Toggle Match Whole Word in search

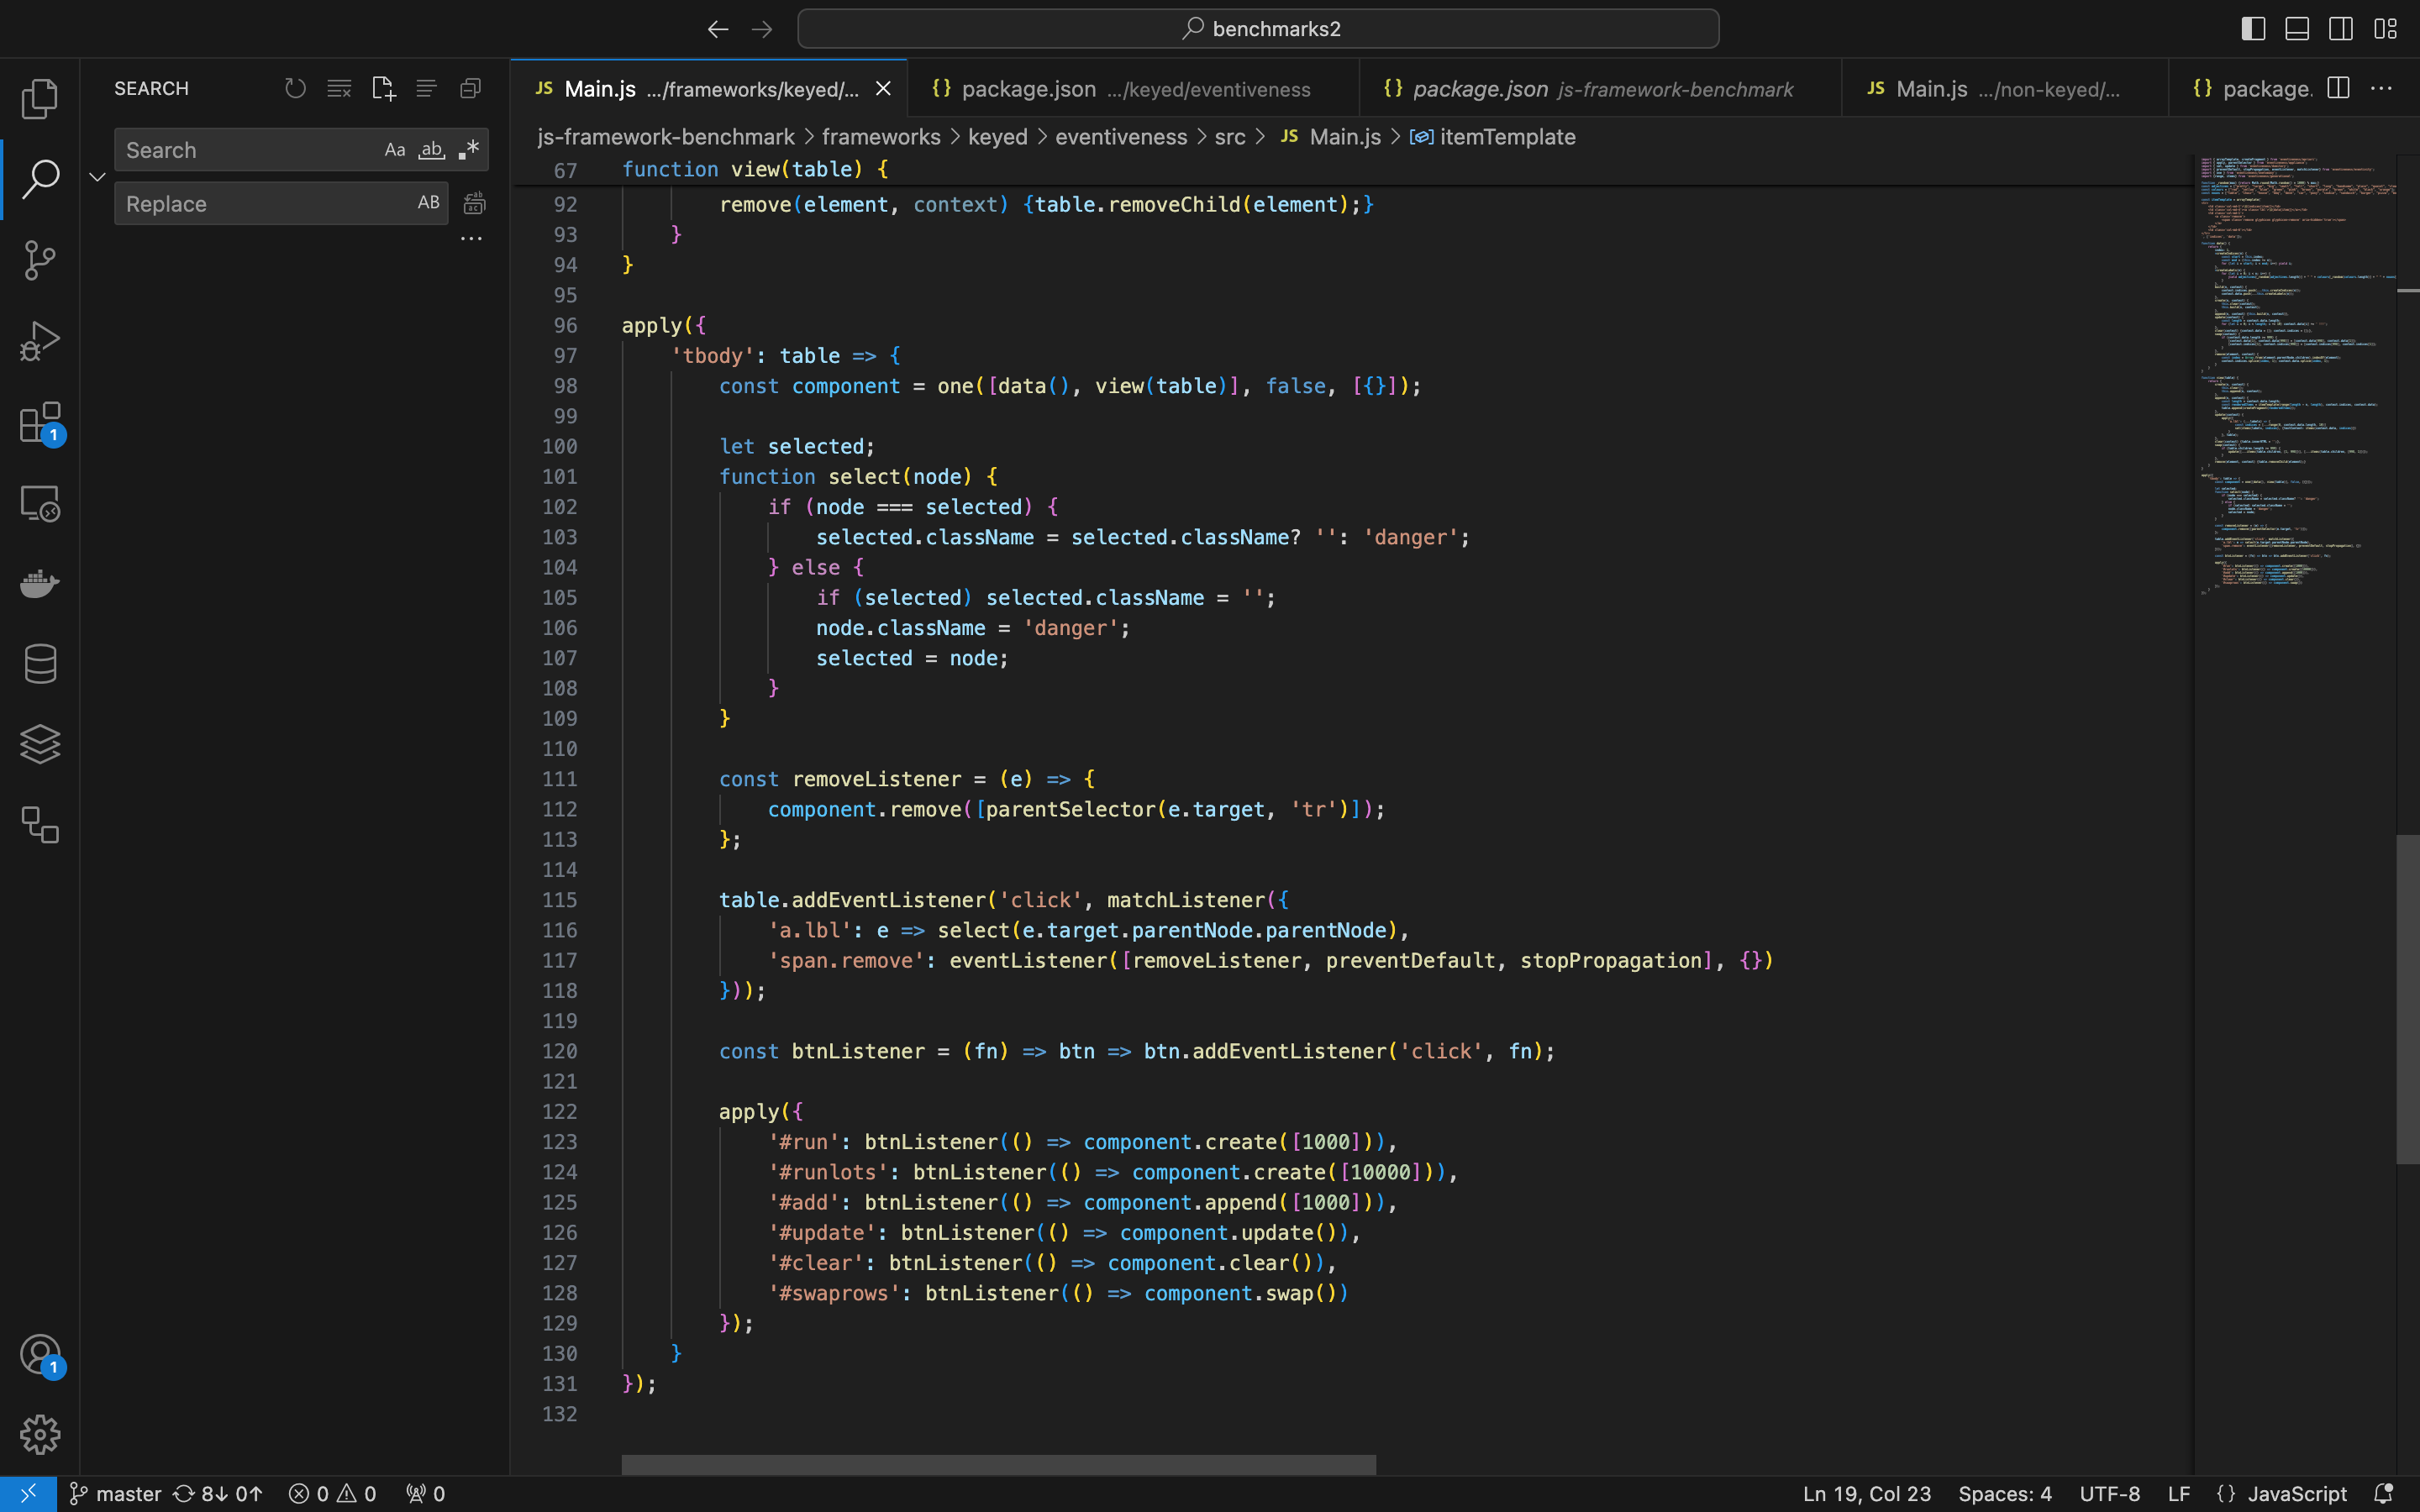point(431,150)
